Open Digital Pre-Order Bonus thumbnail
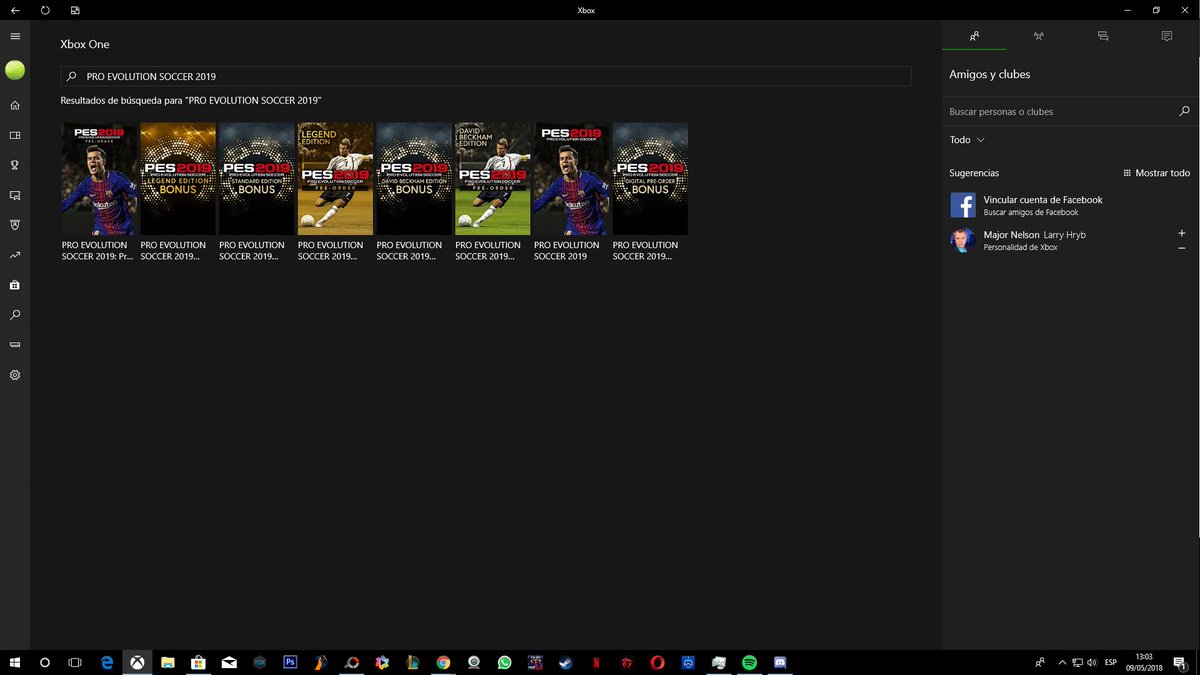 pos(650,179)
